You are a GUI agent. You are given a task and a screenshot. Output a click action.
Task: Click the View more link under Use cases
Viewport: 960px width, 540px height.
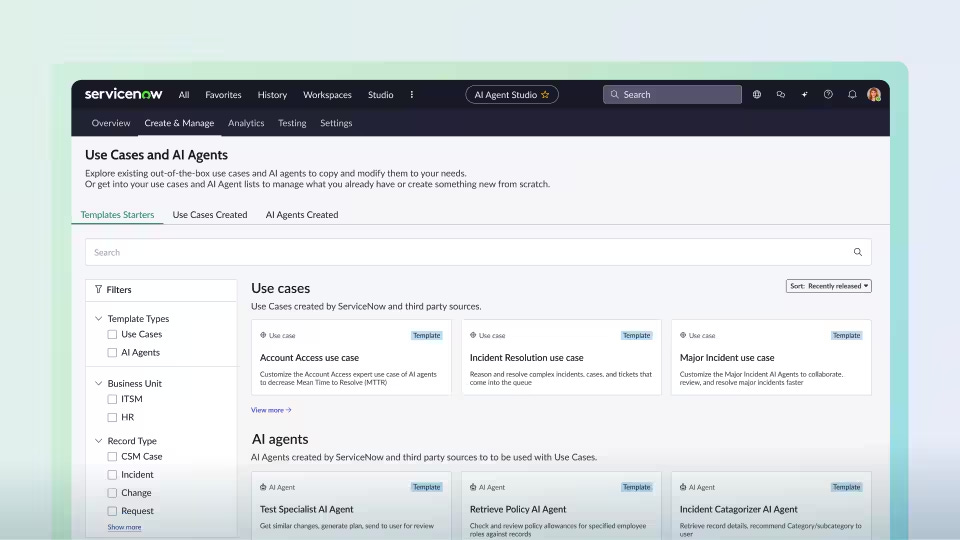271,410
